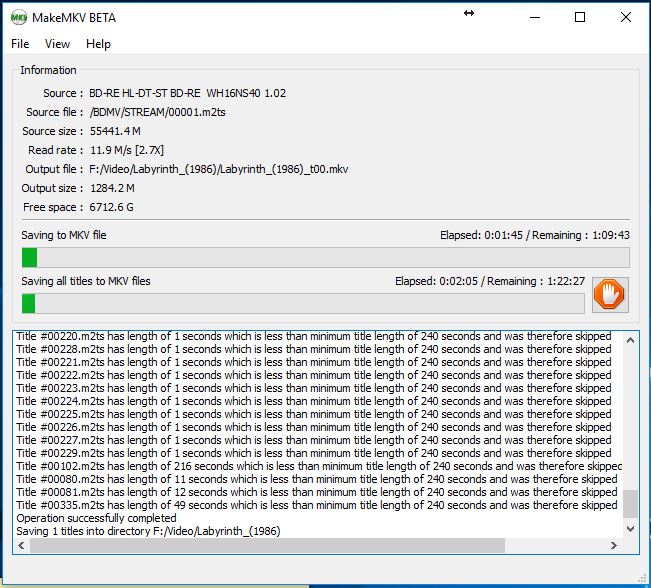Click the log's horizontal scroll right arrow

[614, 545]
